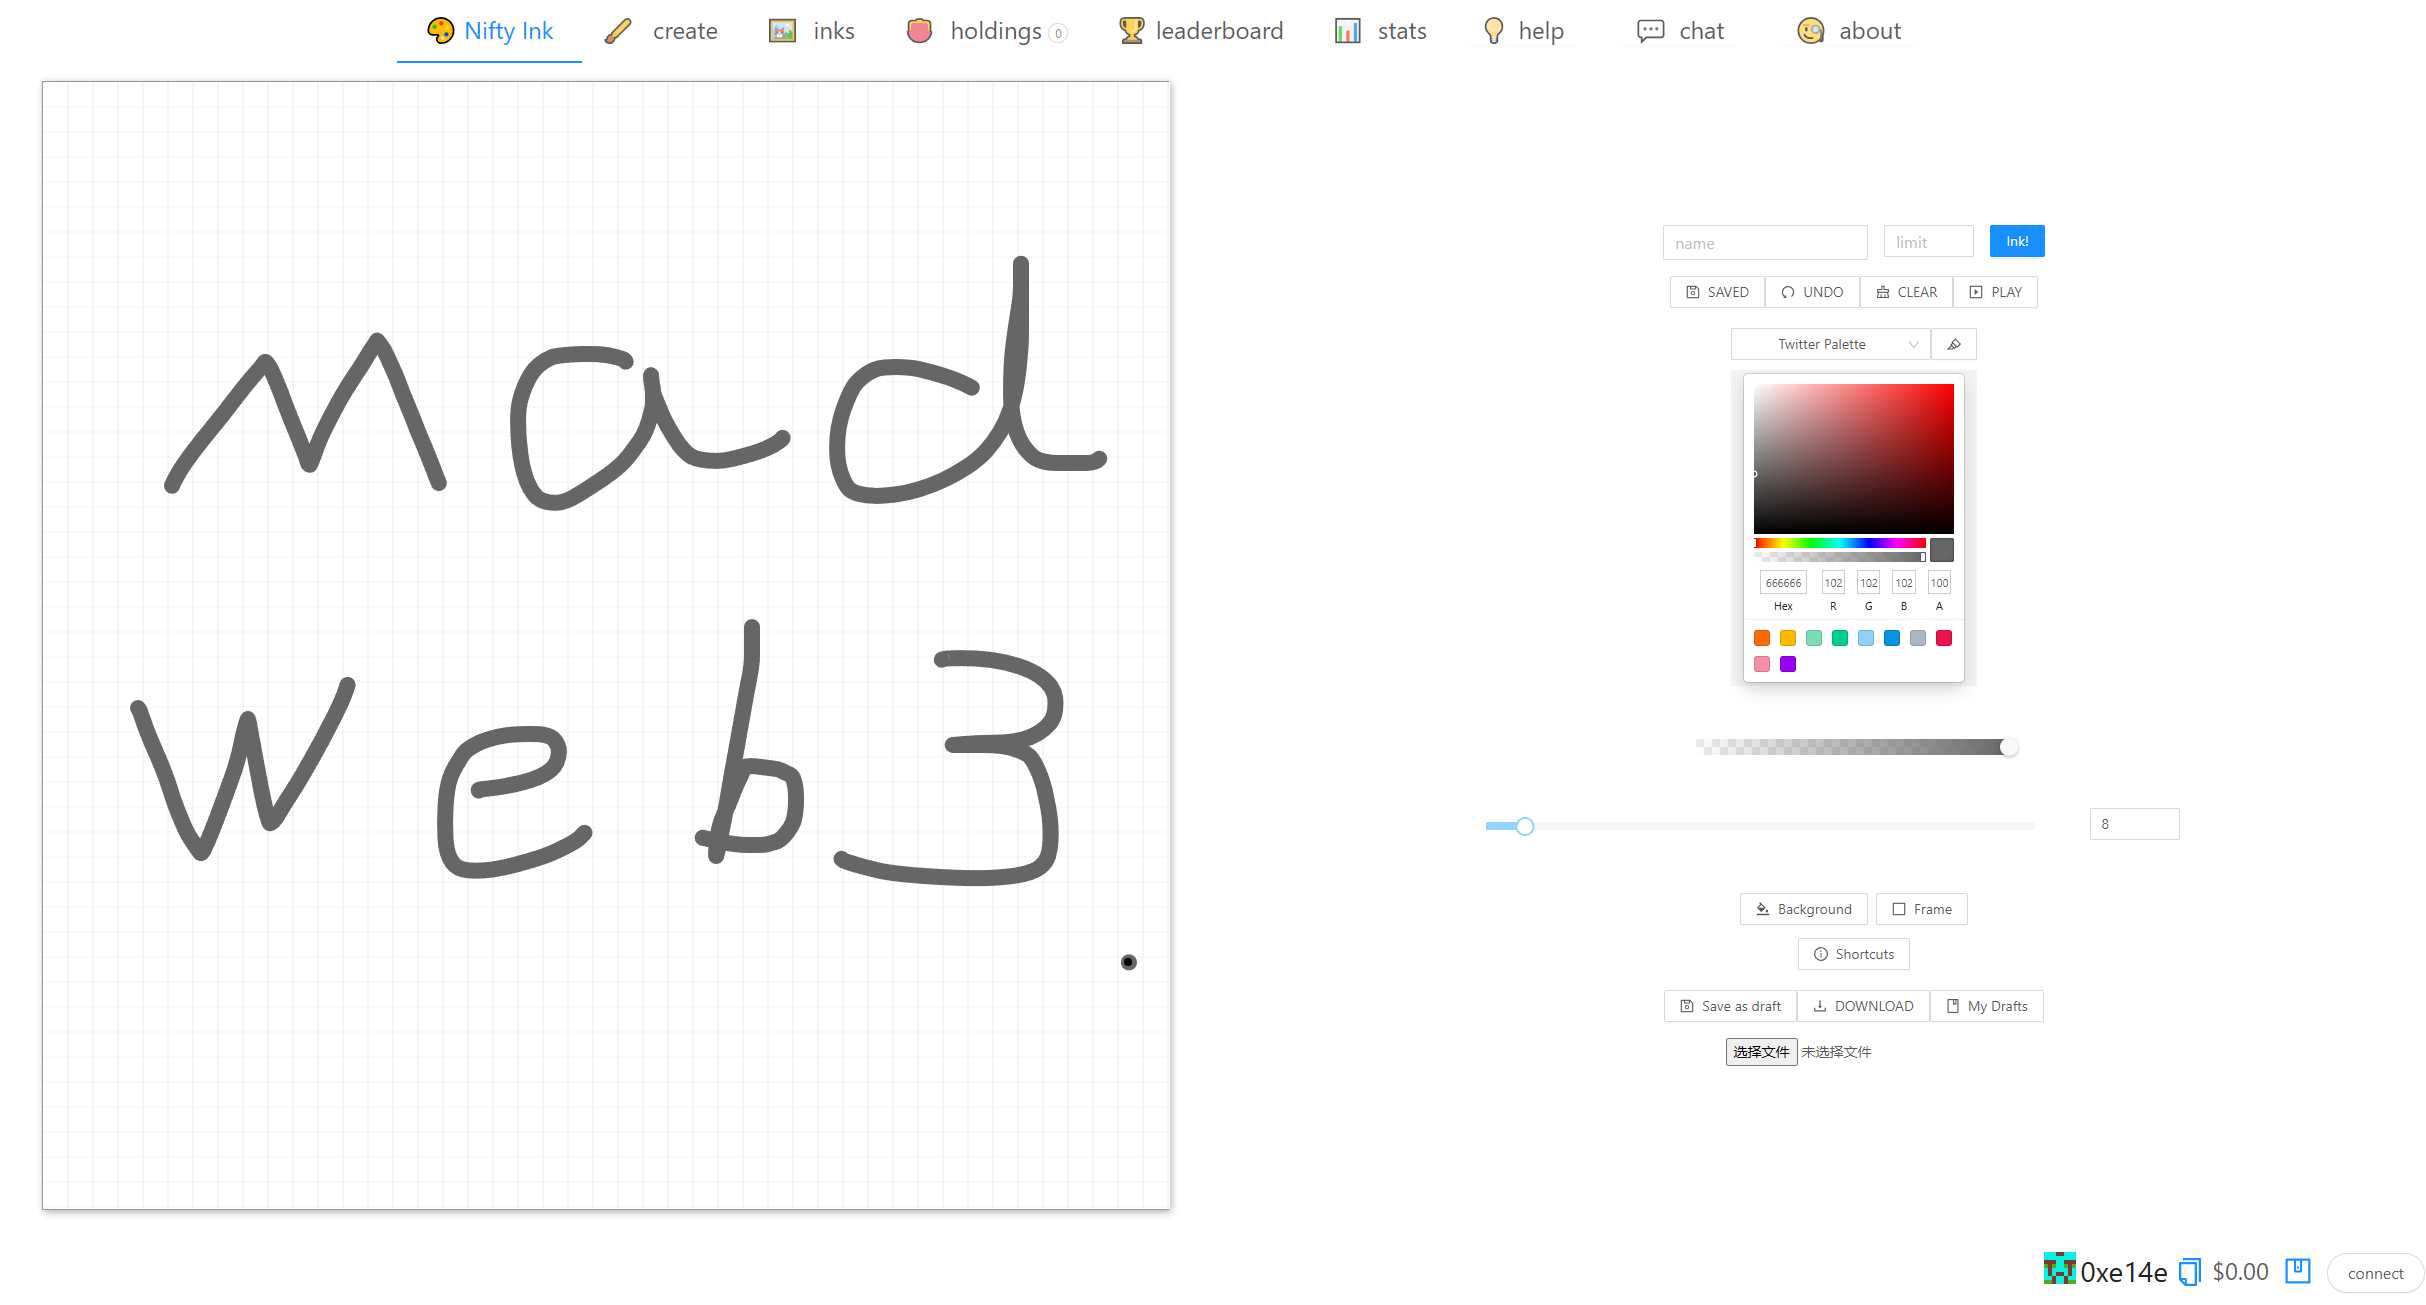Switch to the leaderboard tab
The height and width of the screenshot is (1305, 2426).
[x=1201, y=31]
